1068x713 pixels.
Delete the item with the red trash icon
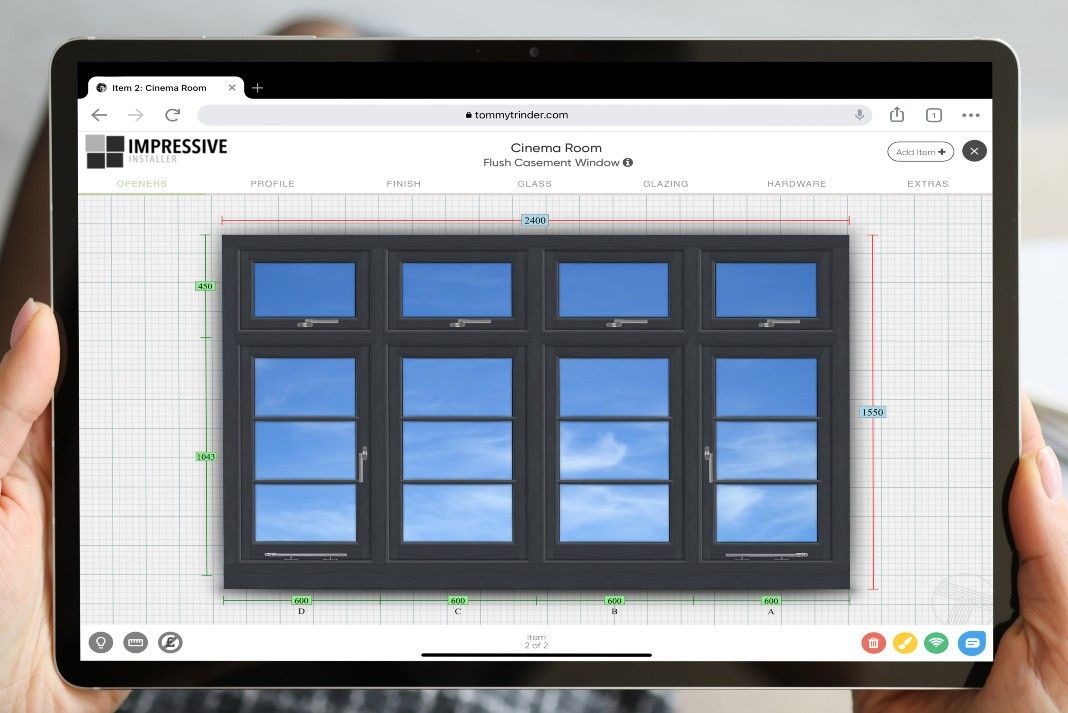pos(873,643)
